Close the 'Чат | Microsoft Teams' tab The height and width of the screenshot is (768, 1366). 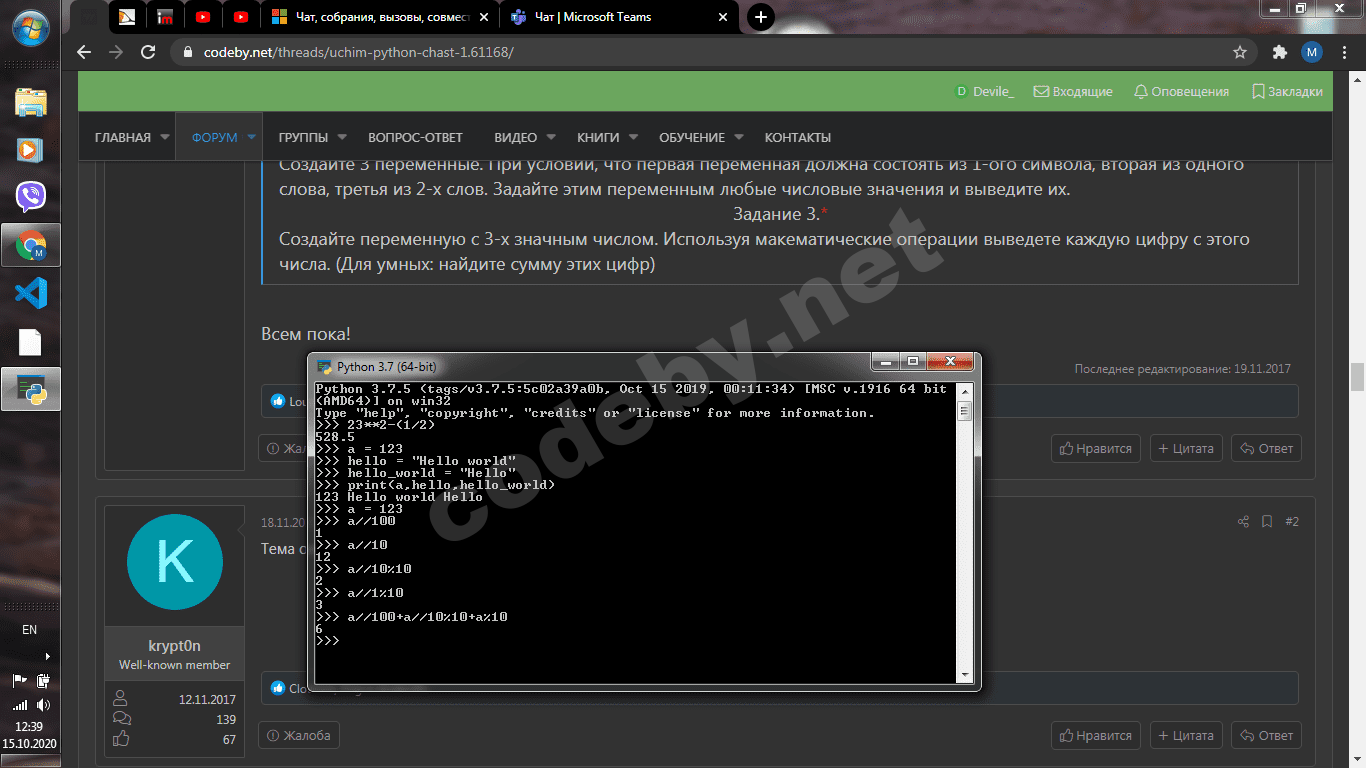click(x=723, y=17)
